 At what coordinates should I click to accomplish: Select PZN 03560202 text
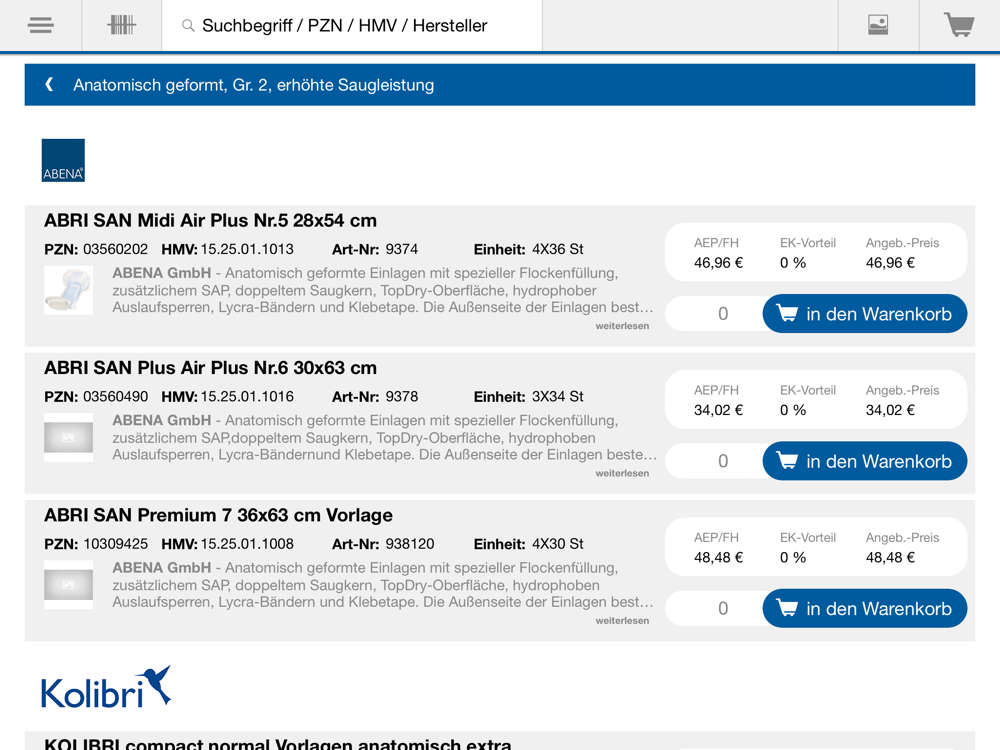(96, 249)
